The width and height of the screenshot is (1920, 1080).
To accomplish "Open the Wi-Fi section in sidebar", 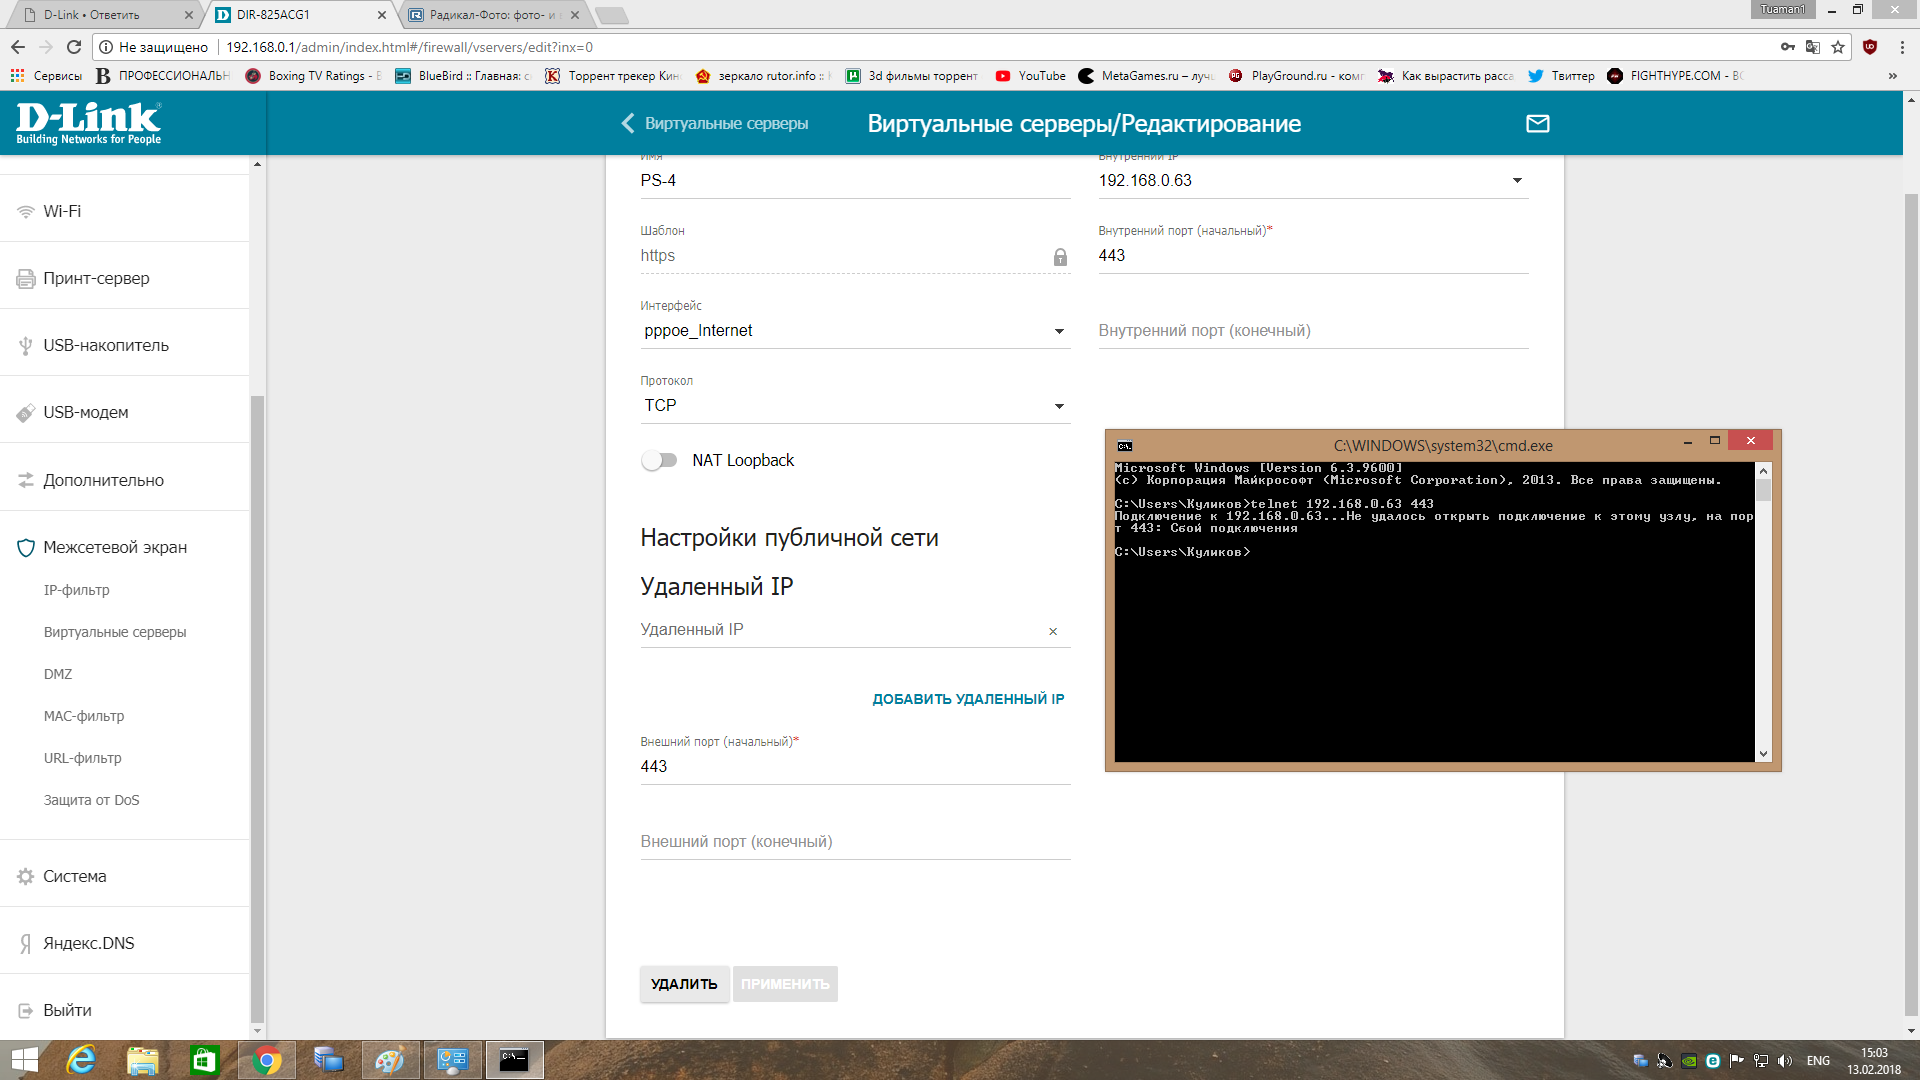I will click(x=62, y=211).
